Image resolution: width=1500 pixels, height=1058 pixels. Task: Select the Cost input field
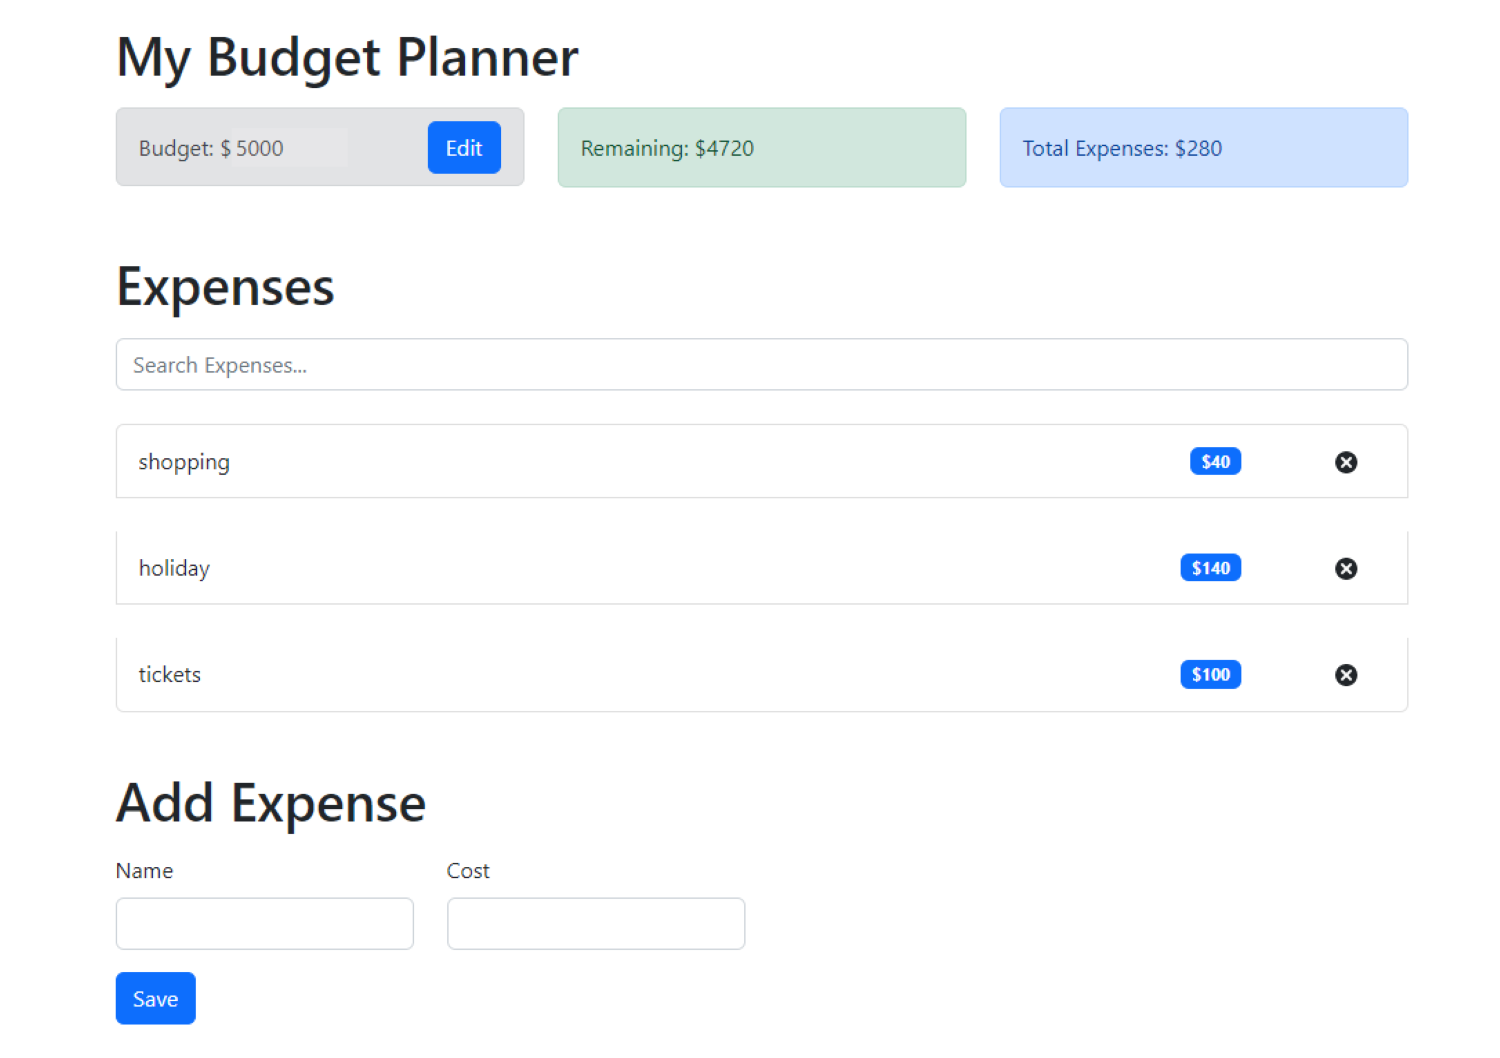(595, 923)
